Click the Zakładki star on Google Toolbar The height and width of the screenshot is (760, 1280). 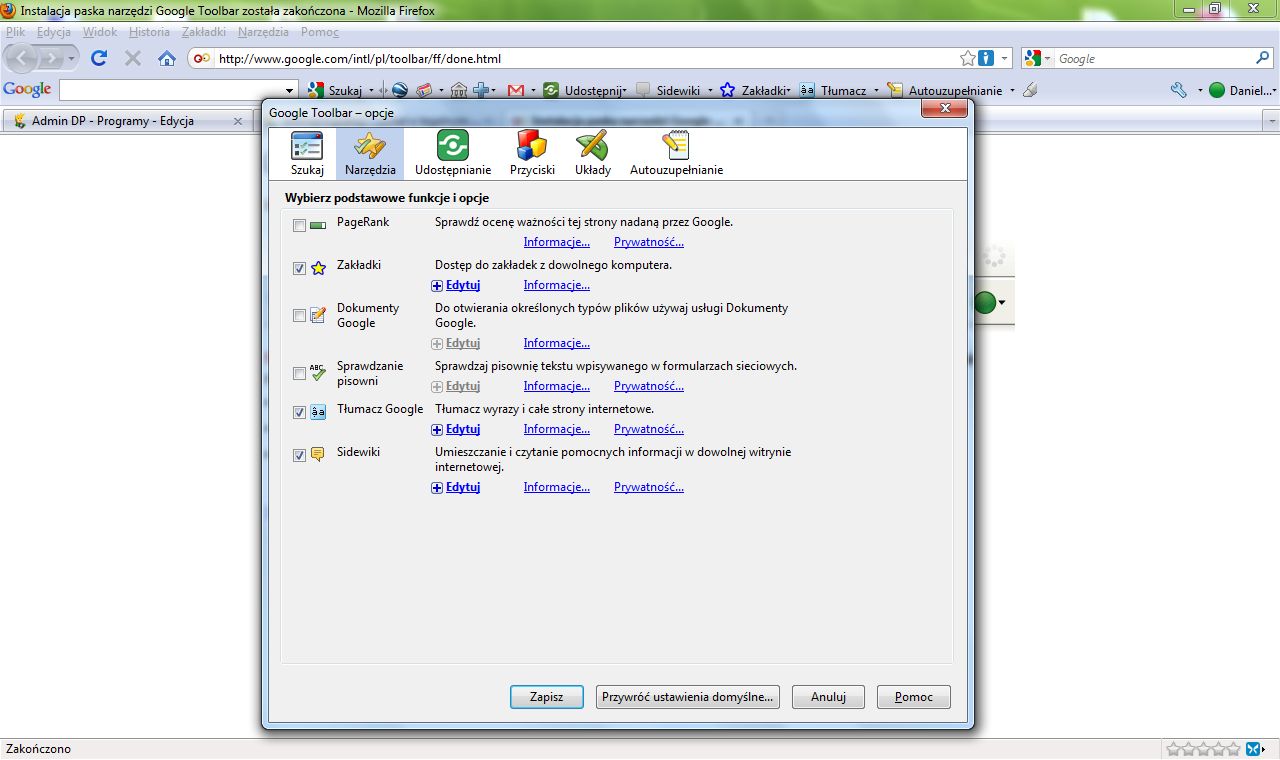728,90
